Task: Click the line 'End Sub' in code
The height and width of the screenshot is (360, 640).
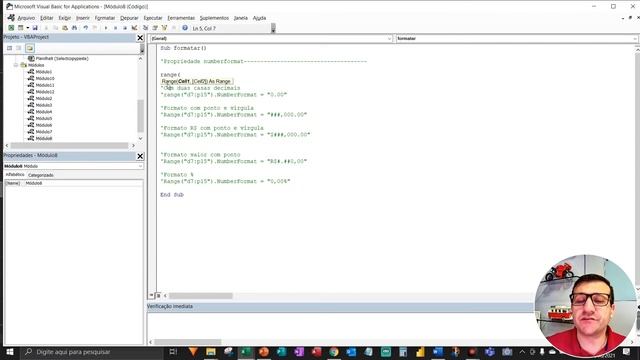Action: pos(172,195)
